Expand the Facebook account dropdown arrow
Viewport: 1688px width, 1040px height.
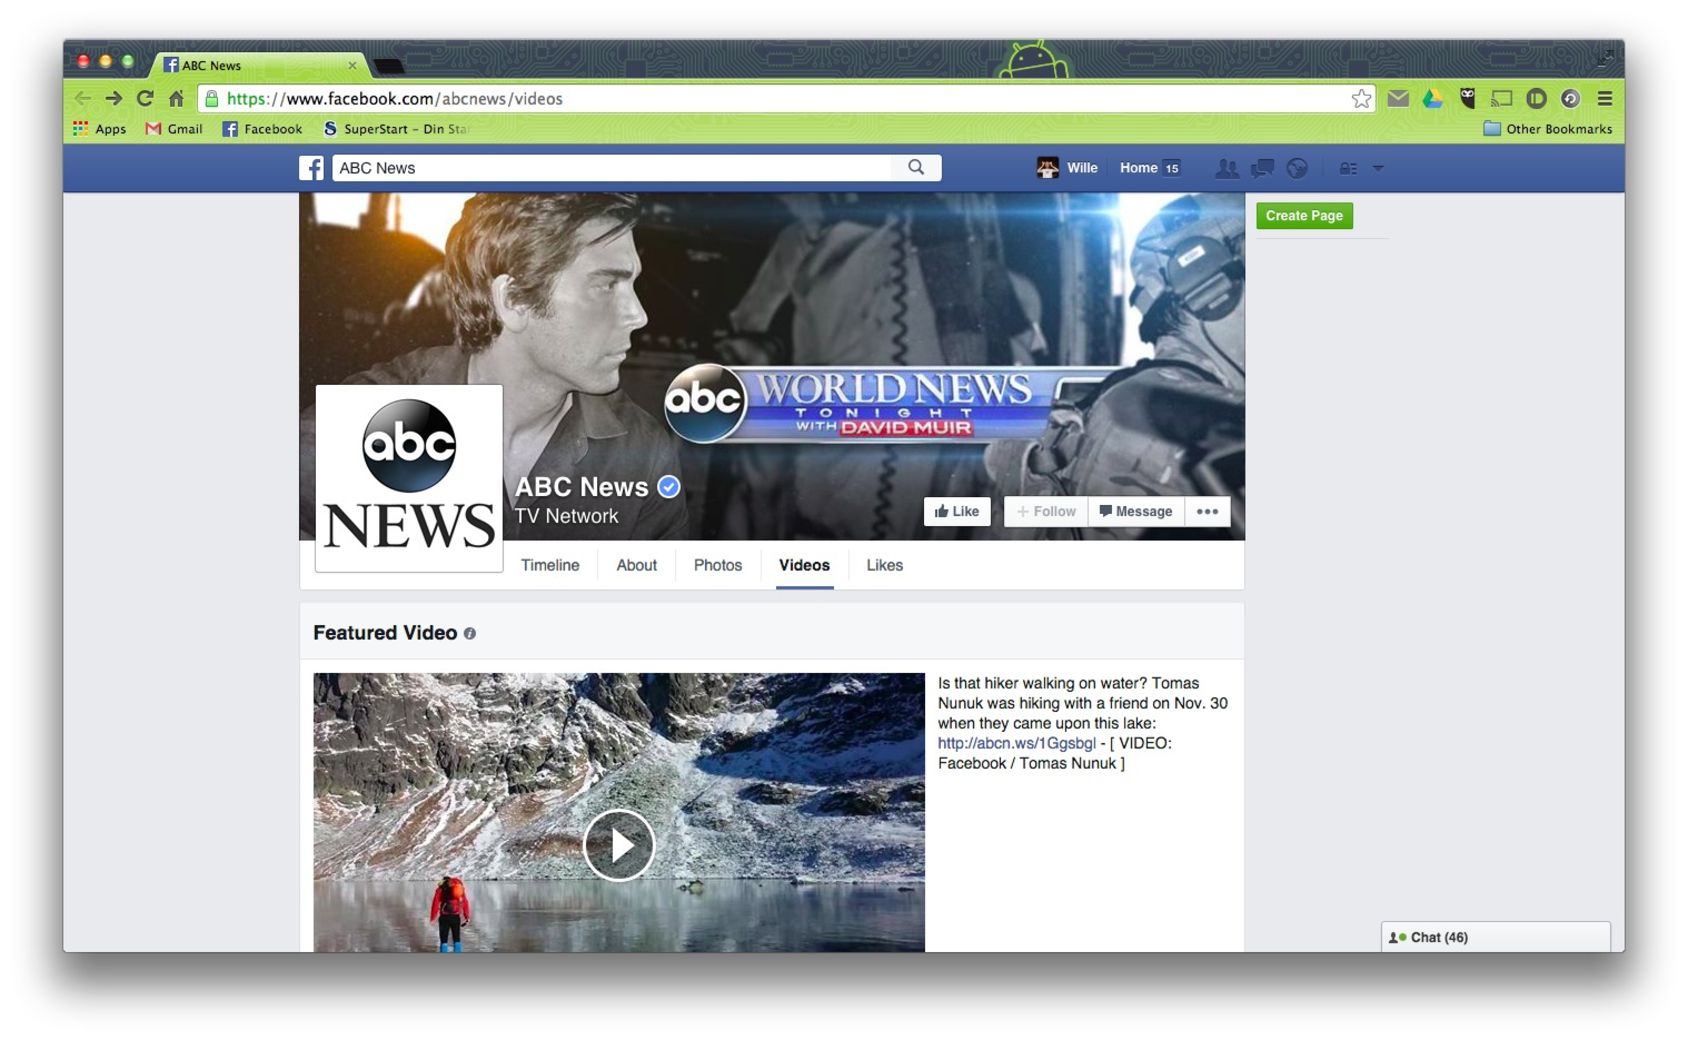click(x=1378, y=168)
